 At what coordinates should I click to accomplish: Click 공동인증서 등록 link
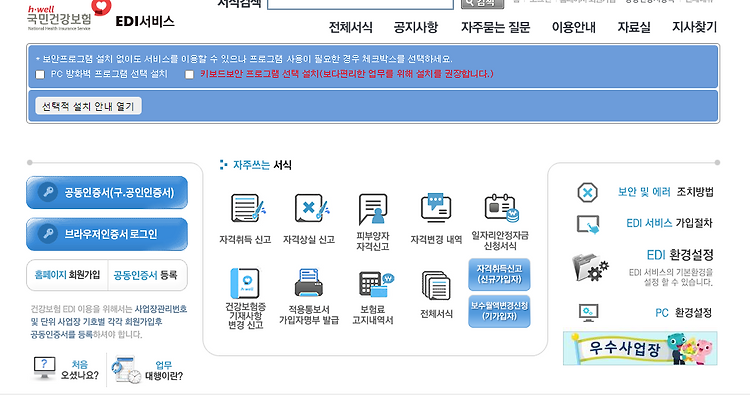pos(145,275)
